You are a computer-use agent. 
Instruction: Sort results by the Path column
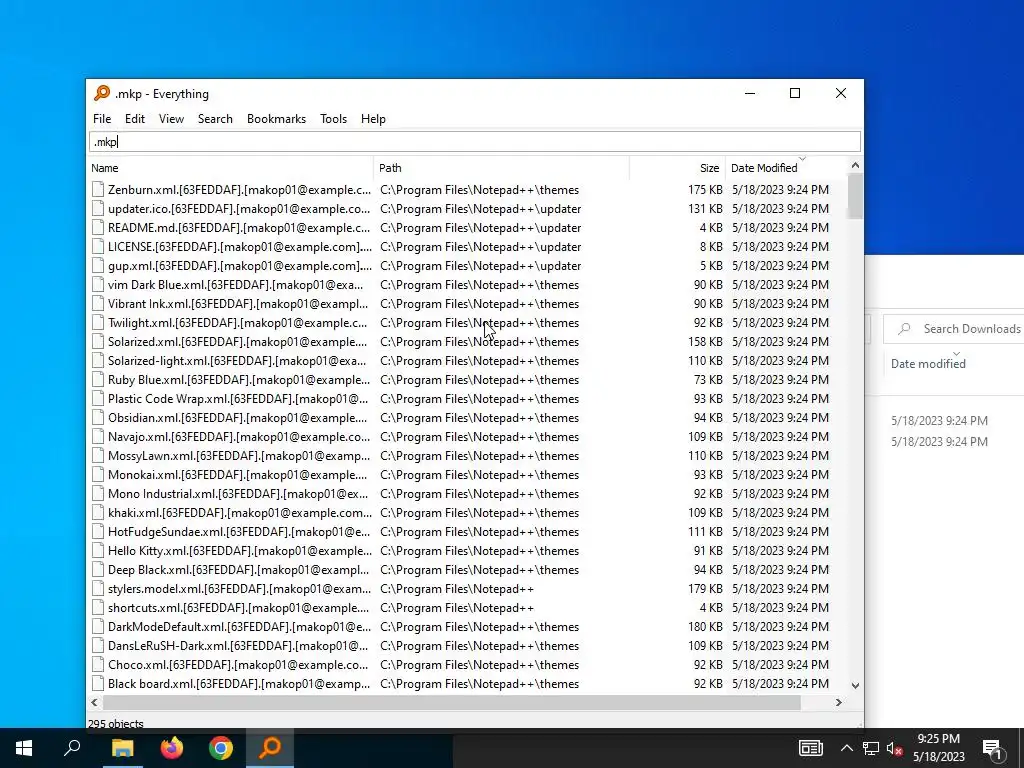coord(501,168)
